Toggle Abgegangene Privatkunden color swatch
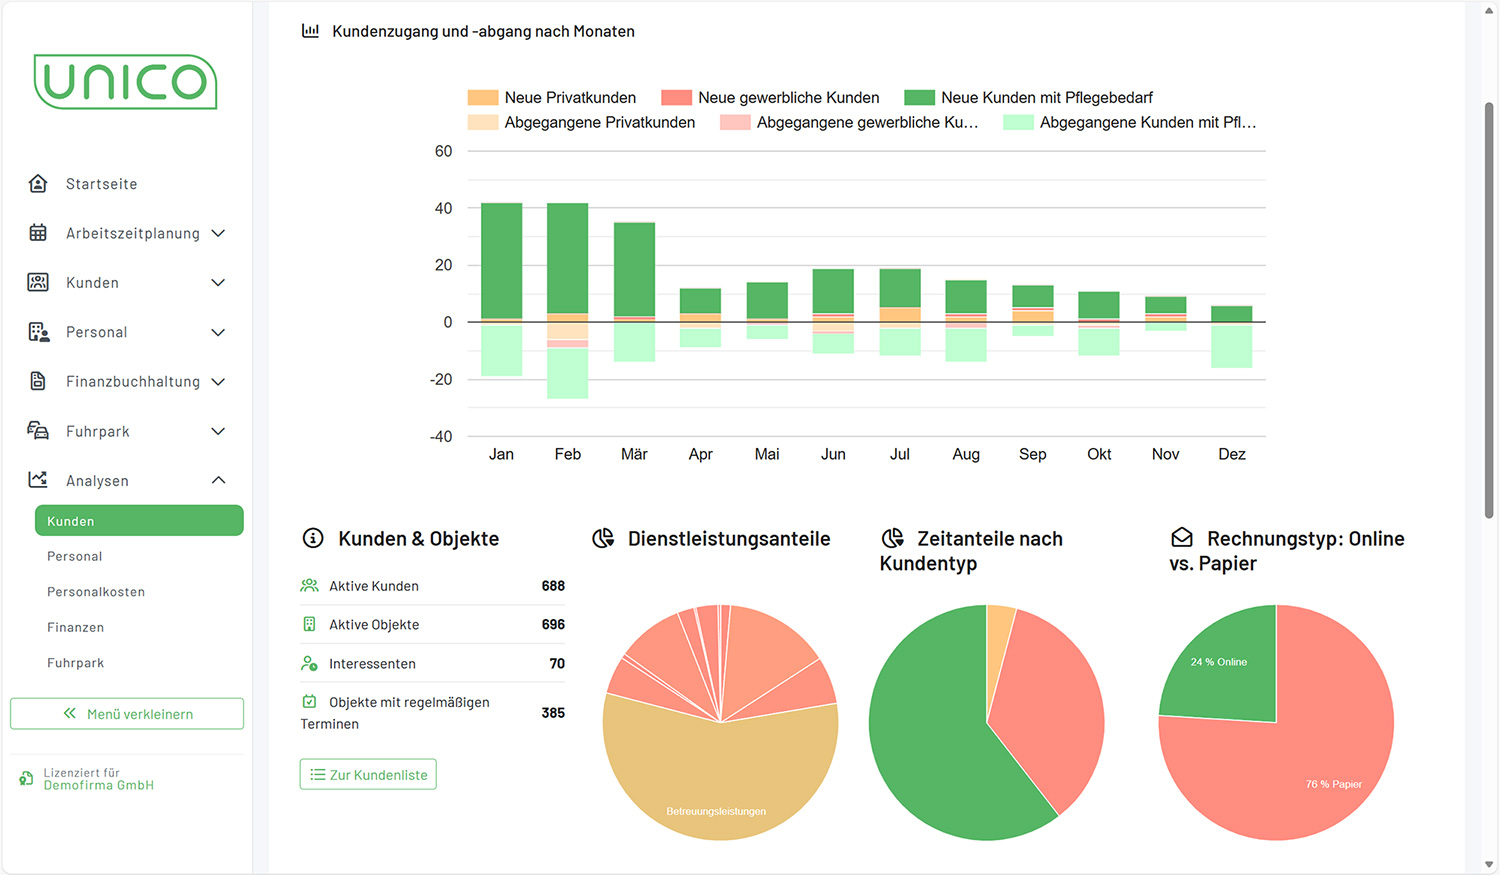Viewport: 1500px width, 875px height. (483, 123)
